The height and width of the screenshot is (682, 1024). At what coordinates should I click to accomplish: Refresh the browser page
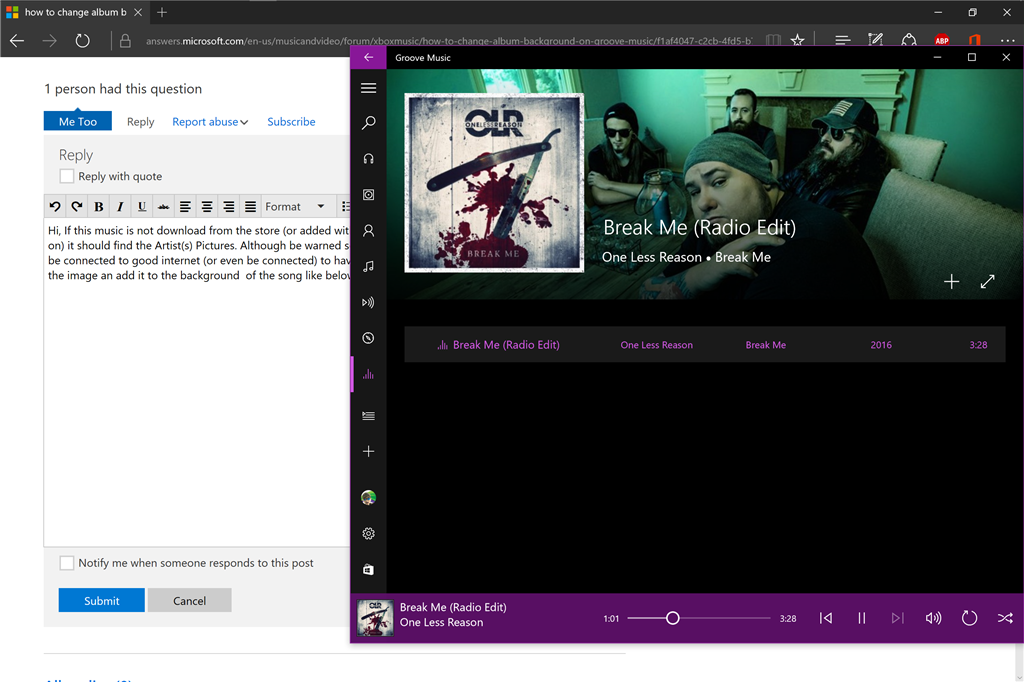pyautogui.click(x=82, y=41)
